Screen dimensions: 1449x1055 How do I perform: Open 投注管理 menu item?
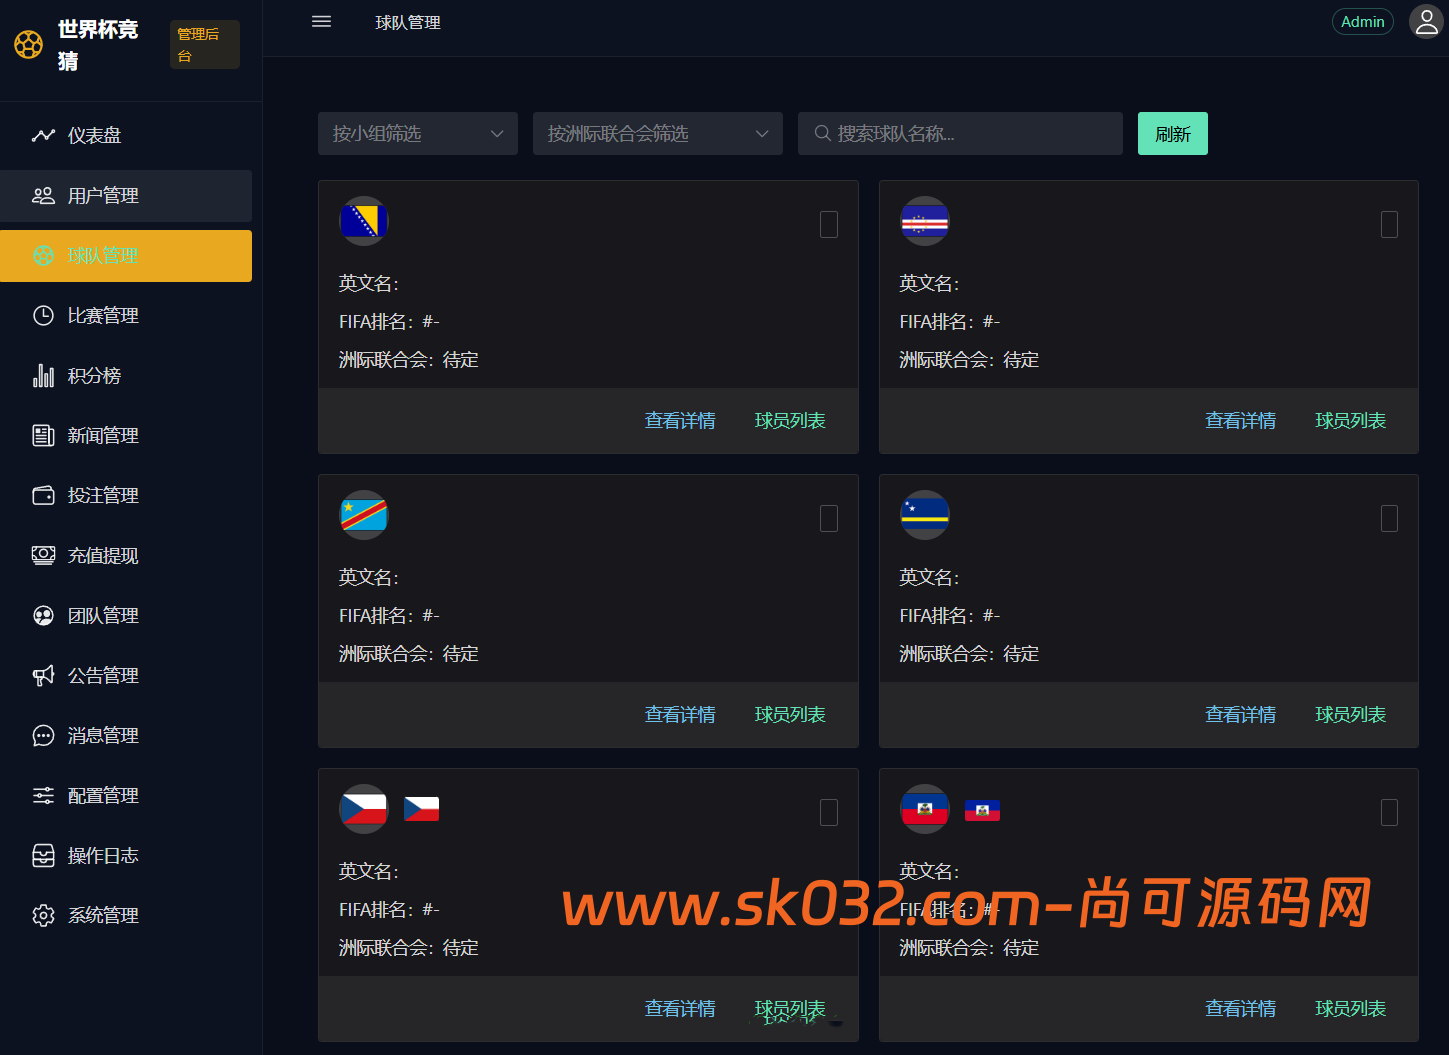[x=126, y=495]
